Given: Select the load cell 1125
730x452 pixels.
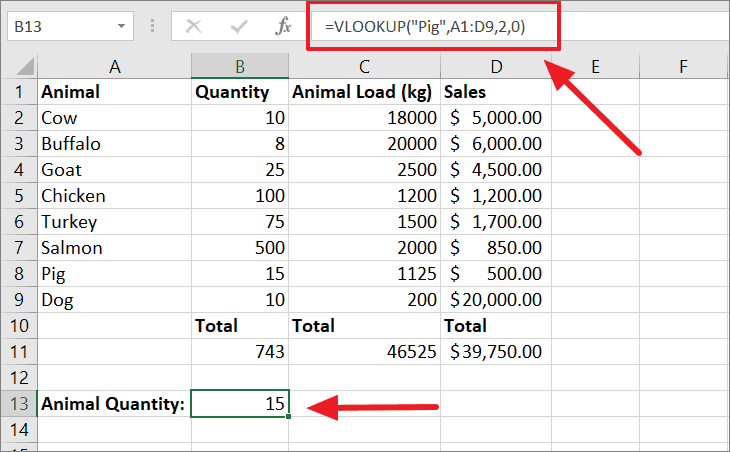Looking at the screenshot, I should [x=365, y=274].
